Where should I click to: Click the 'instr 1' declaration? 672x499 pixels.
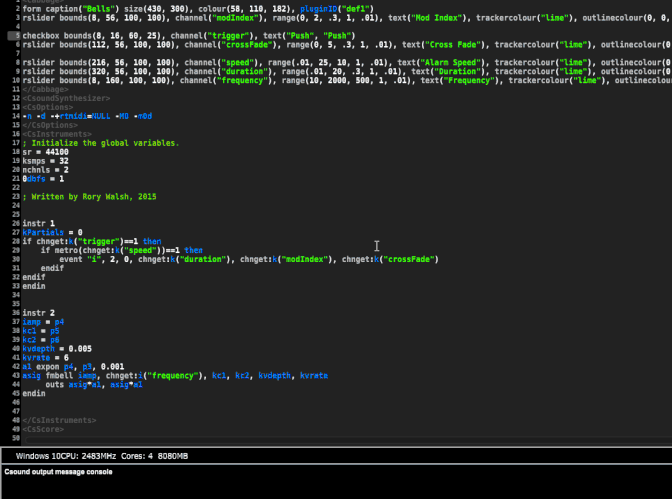click(39, 223)
